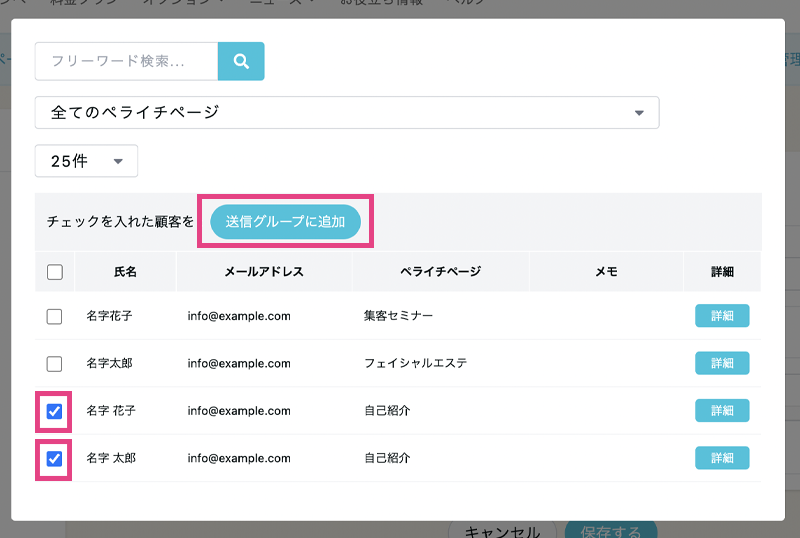The width and height of the screenshot is (800, 538).
Task: Expand the 25件 page size dropdown
Action: click(86, 161)
